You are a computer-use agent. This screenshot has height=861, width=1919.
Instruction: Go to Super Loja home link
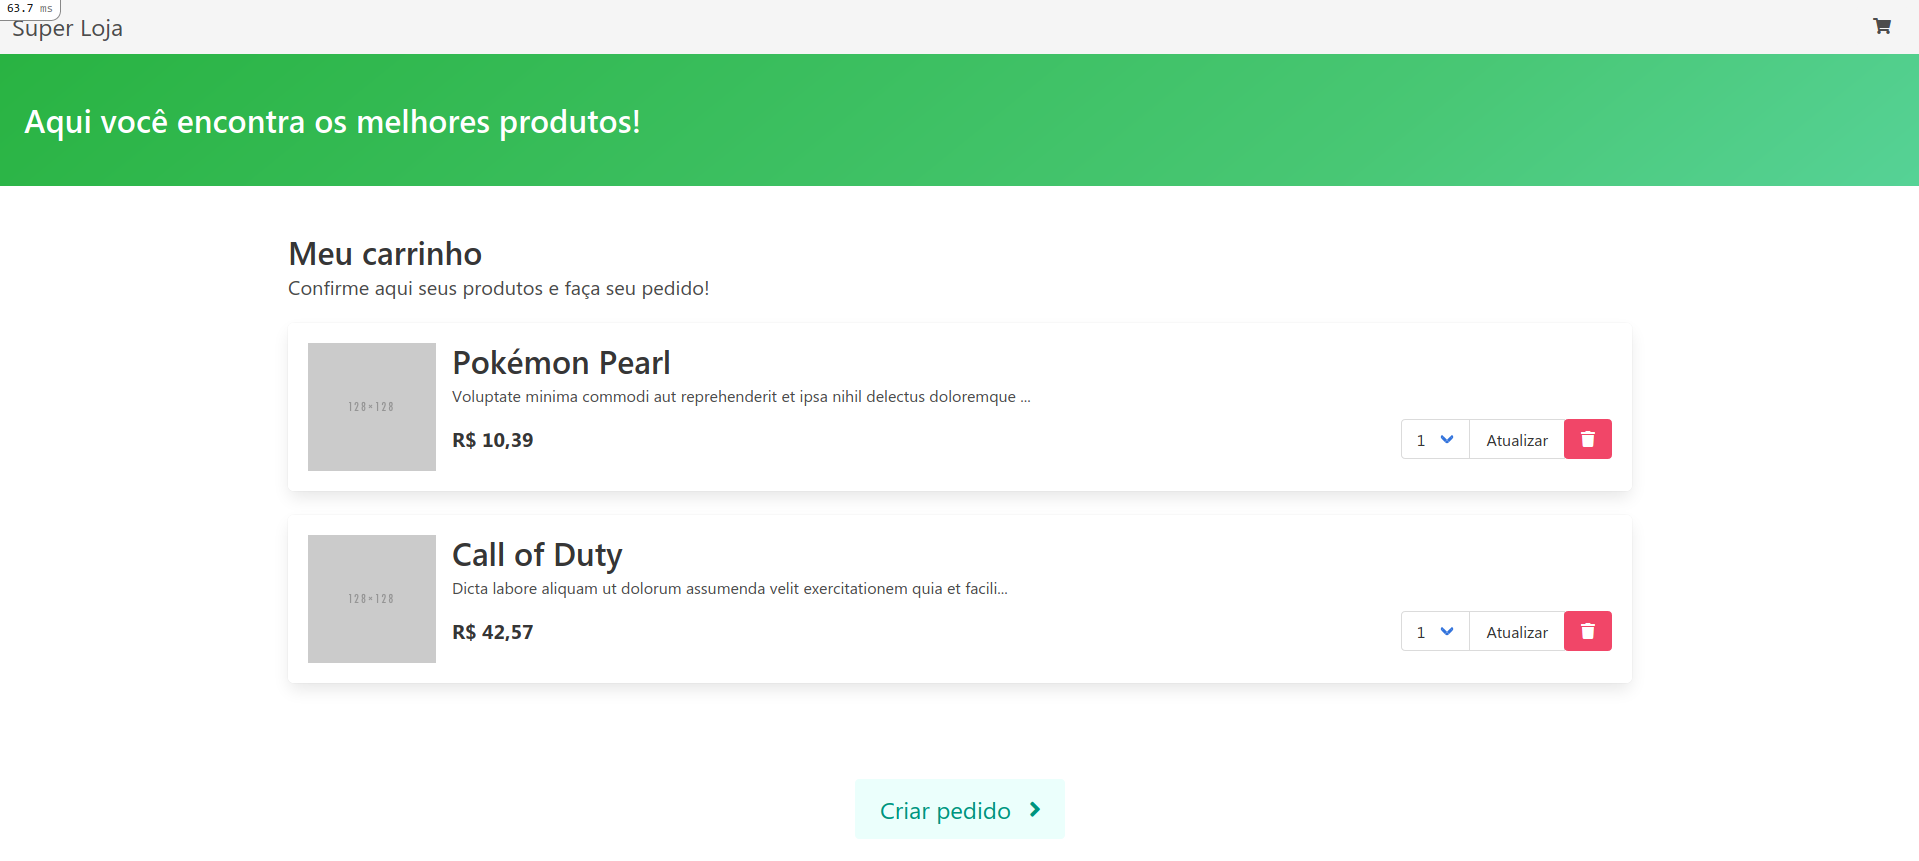67,28
